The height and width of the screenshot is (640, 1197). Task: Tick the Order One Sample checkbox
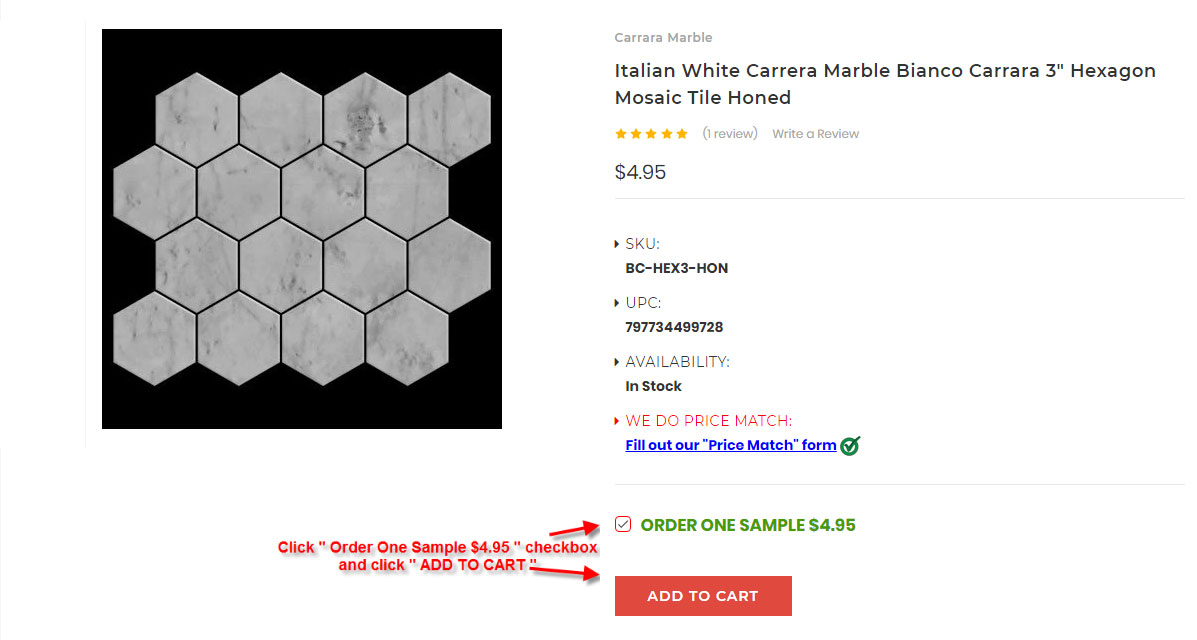point(623,525)
